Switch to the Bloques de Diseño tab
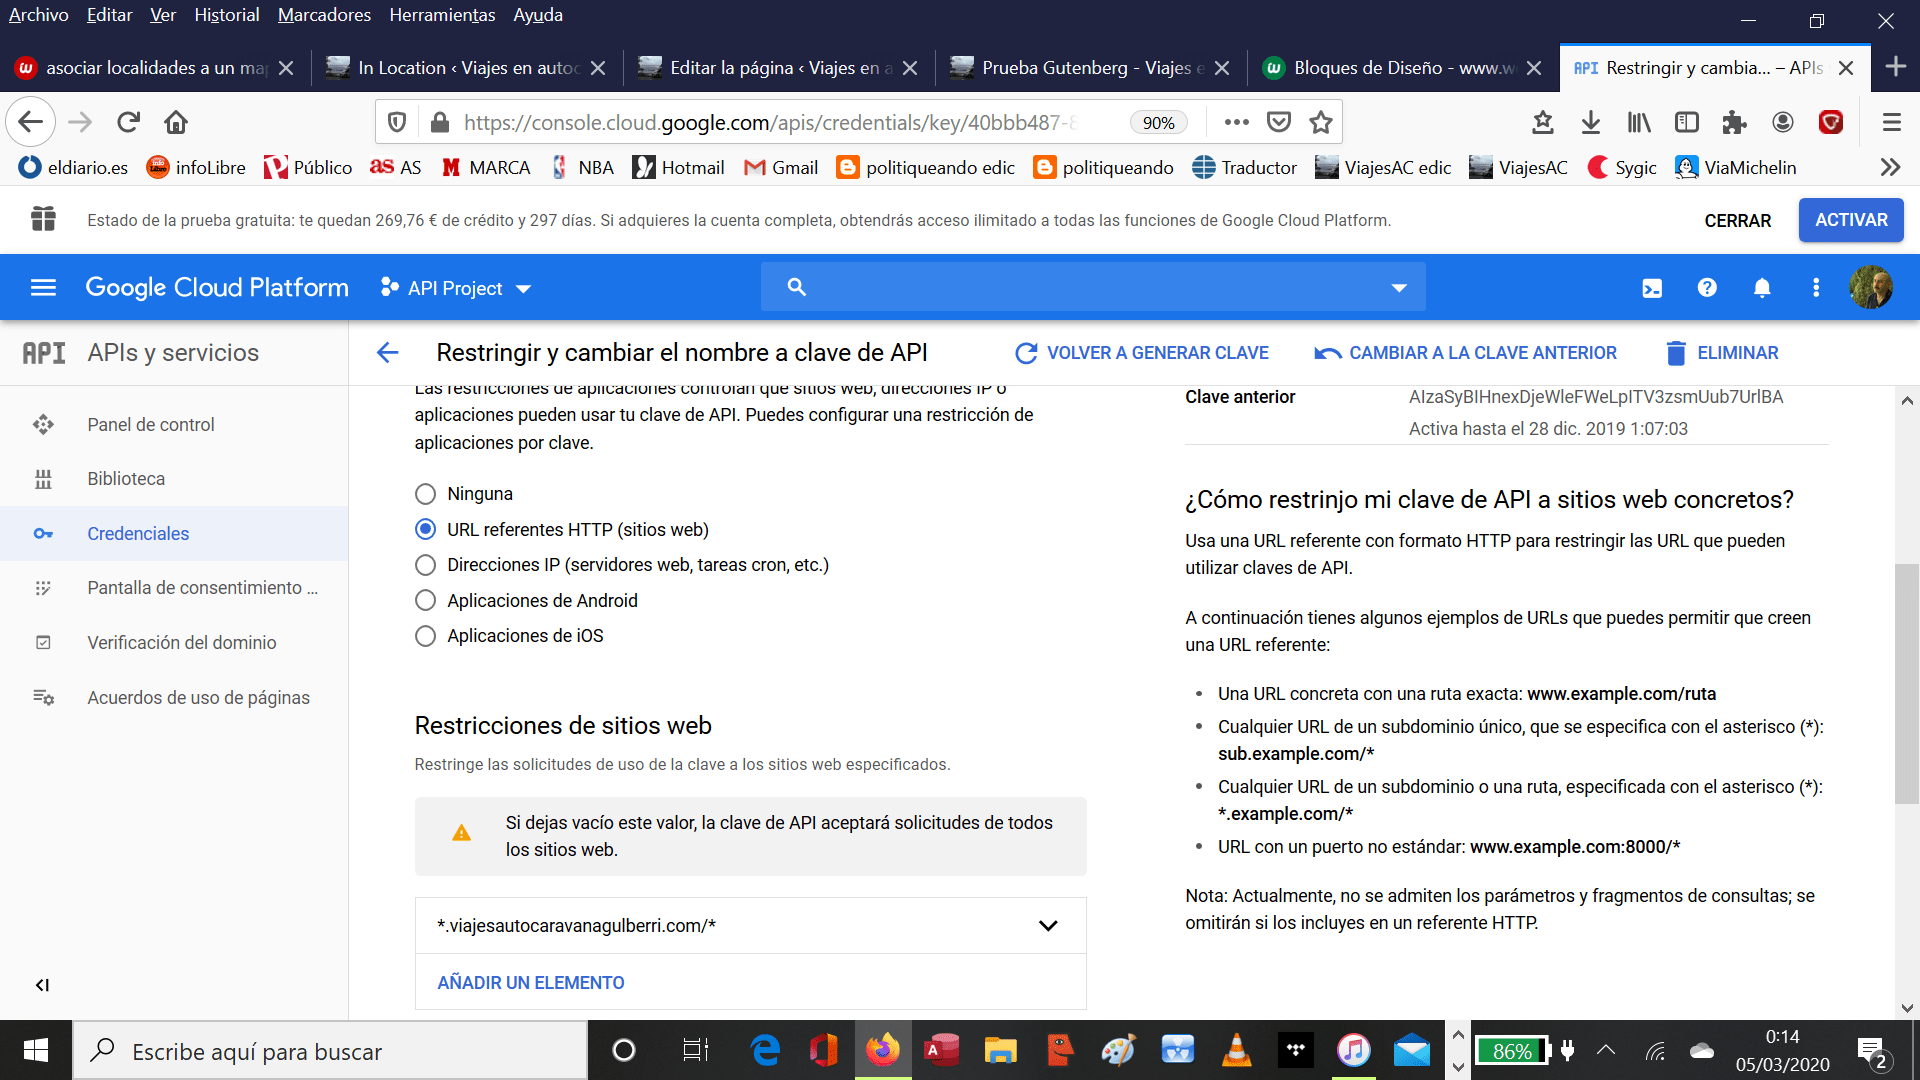Image resolution: width=1920 pixels, height=1080 pixels. tap(1402, 68)
